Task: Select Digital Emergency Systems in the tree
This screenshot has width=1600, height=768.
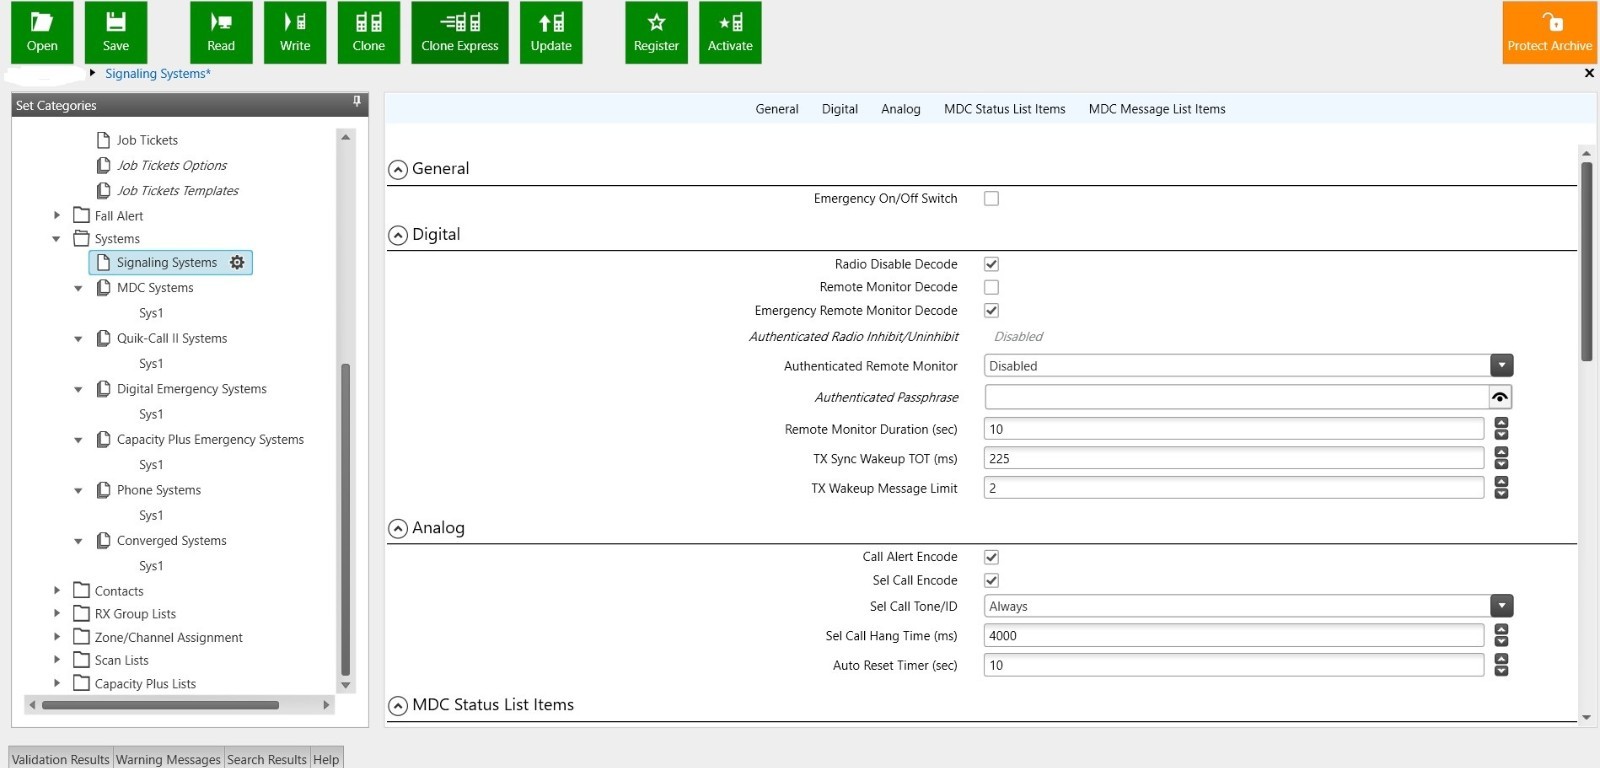Action: (191, 389)
